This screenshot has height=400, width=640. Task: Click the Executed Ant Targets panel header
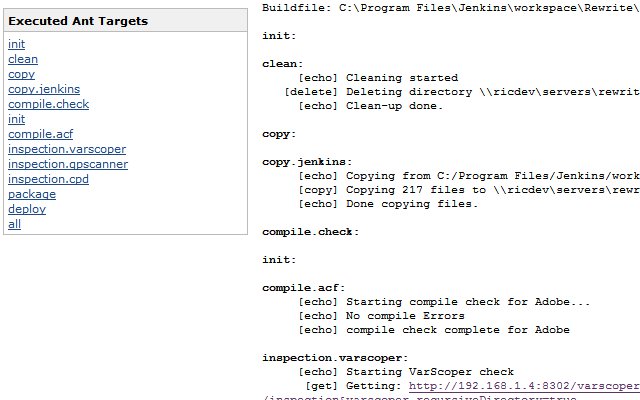pos(125,21)
